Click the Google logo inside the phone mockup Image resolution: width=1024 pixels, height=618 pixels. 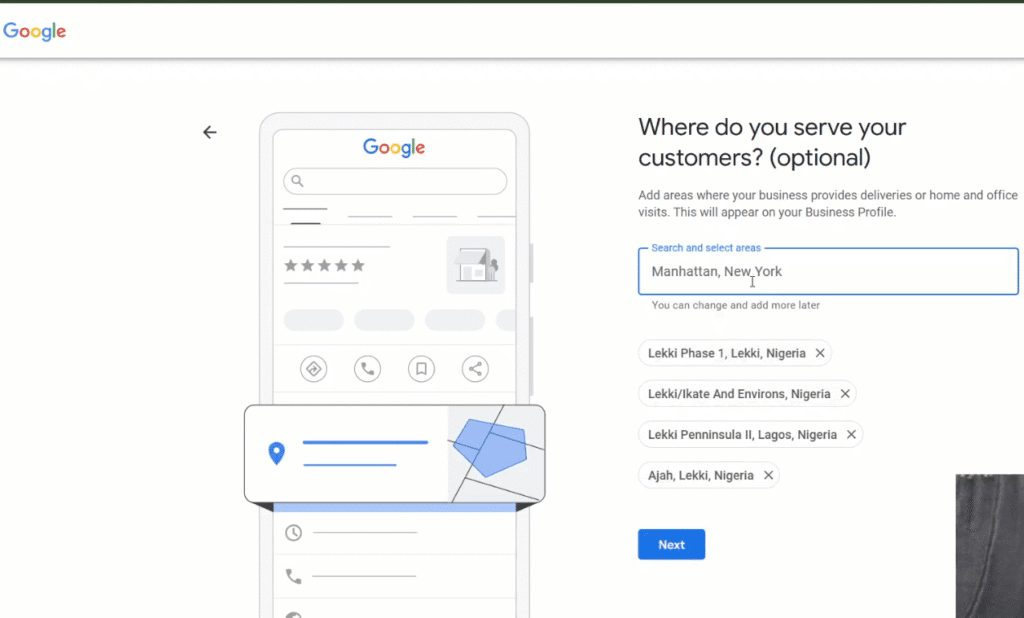click(x=393, y=147)
